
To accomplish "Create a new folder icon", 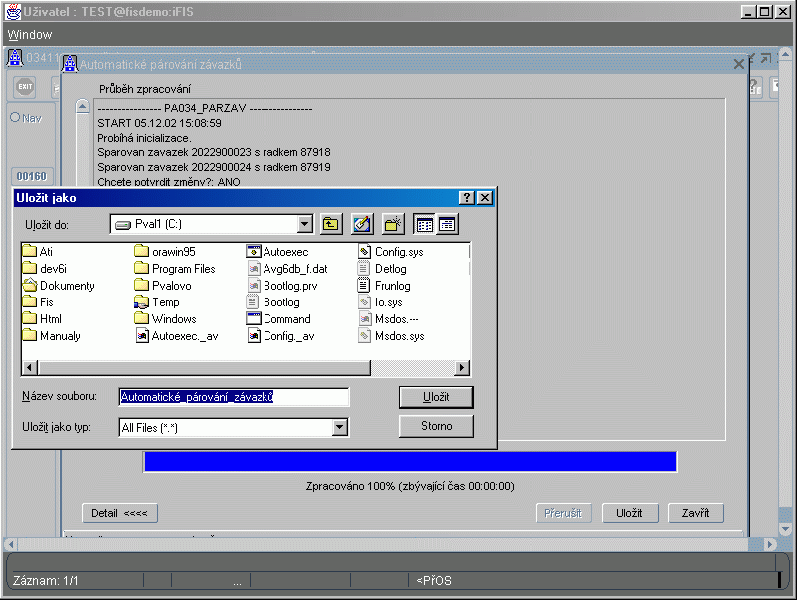I will coord(393,224).
